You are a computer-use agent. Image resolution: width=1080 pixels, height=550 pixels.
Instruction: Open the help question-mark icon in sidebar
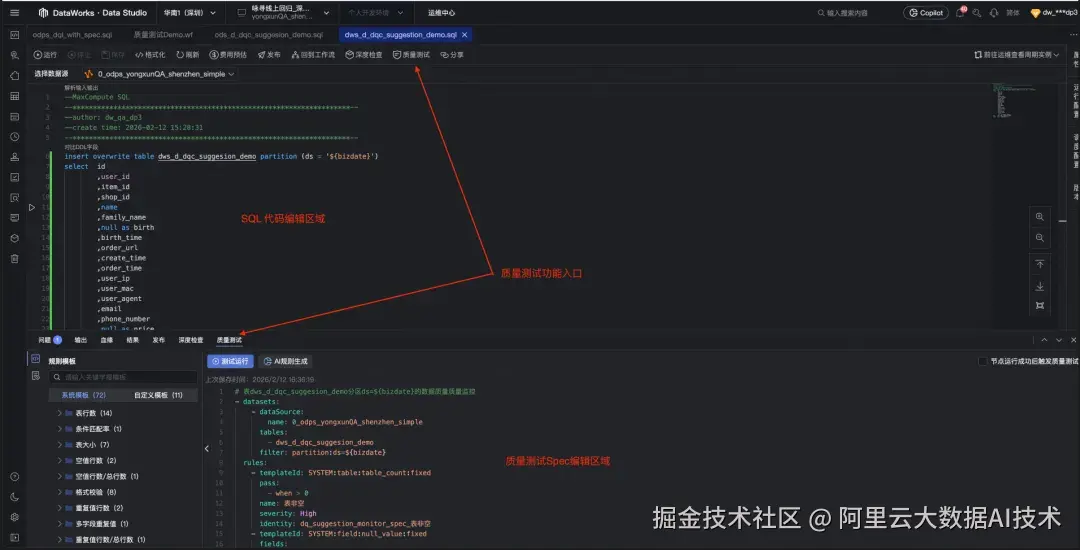(x=14, y=476)
